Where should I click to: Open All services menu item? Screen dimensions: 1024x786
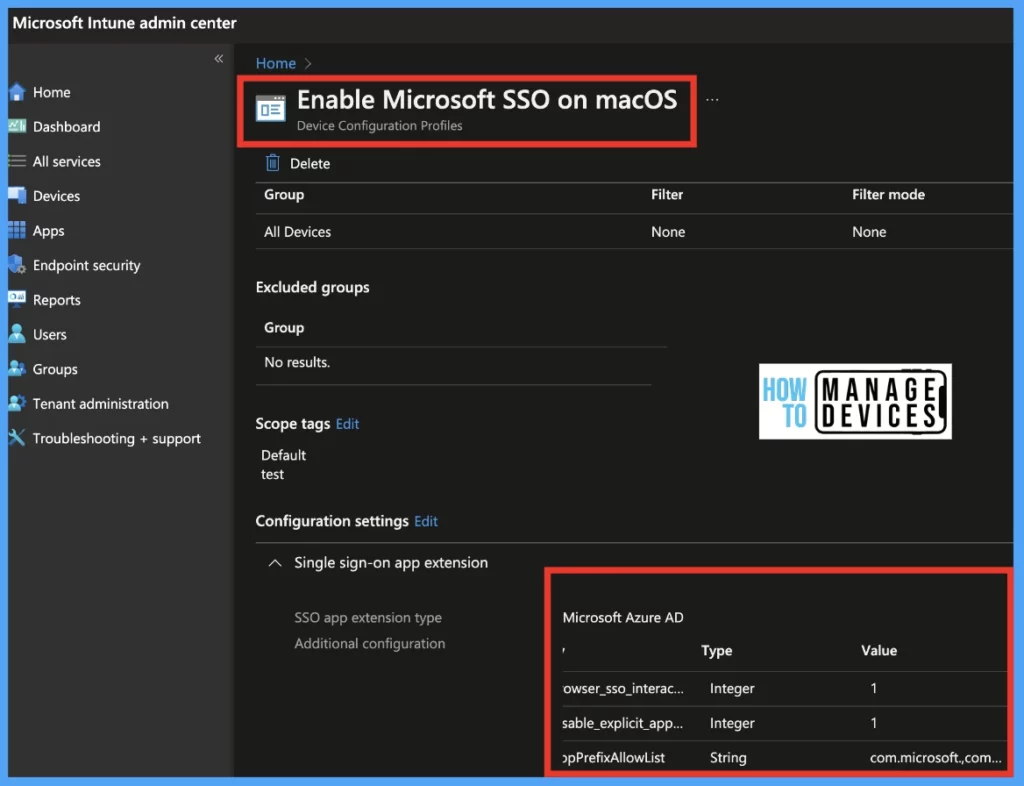click(x=67, y=161)
